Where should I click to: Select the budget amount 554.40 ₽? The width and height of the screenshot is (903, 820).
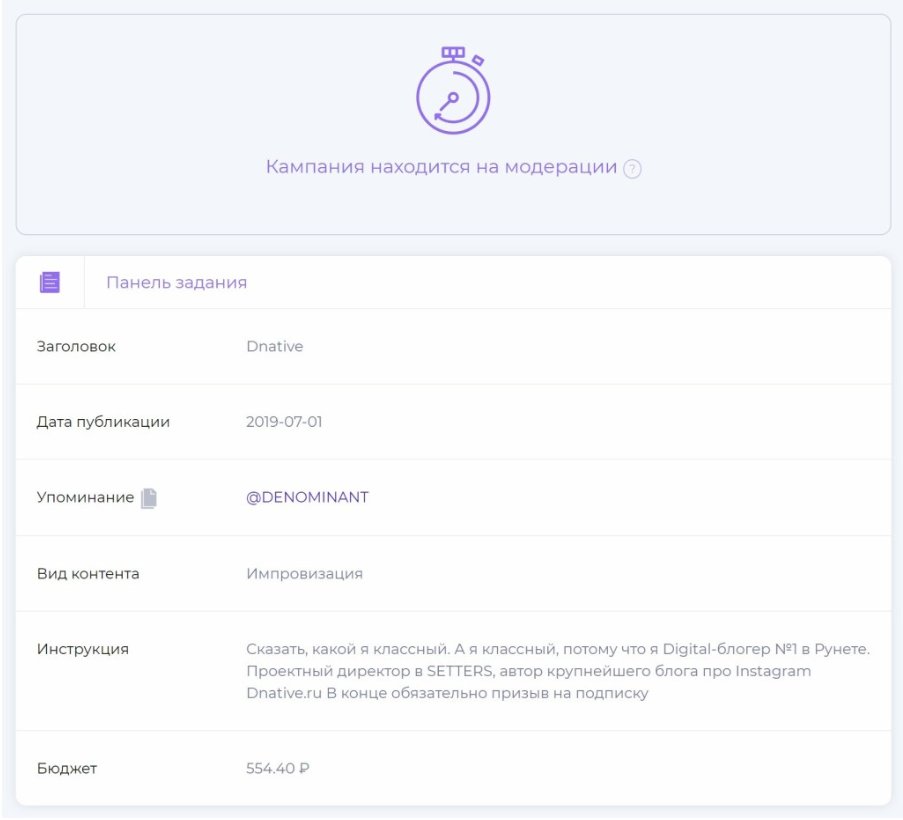278,768
